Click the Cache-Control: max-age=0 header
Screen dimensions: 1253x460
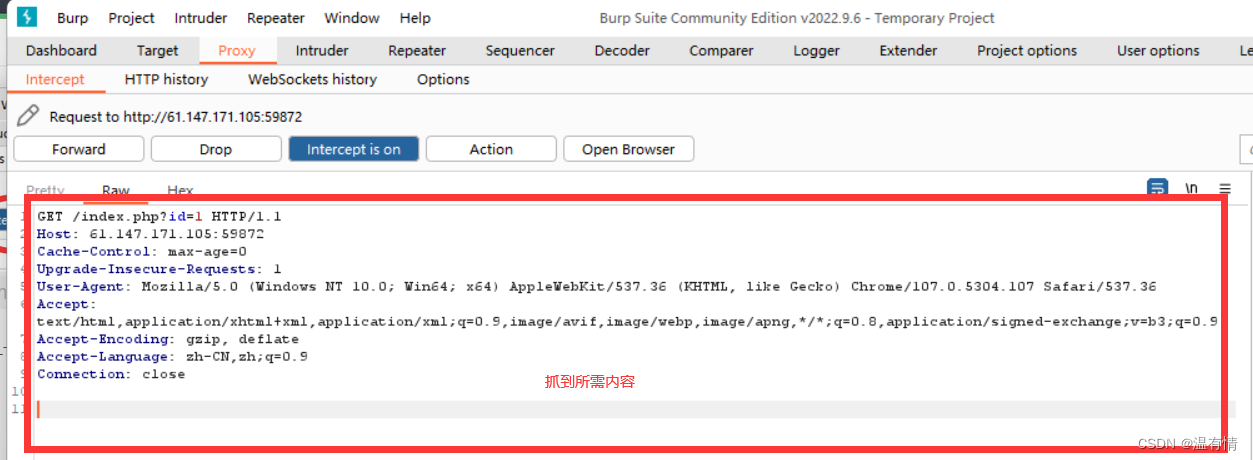[142, 252]
